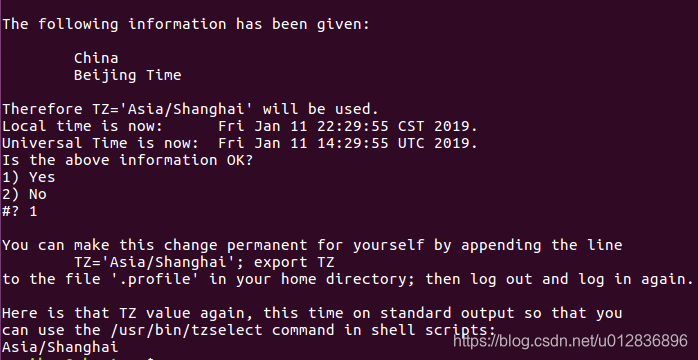Click the 'Here is that TZ value again' line
This screenshot has height=360, width=698.
click(312, 313)
